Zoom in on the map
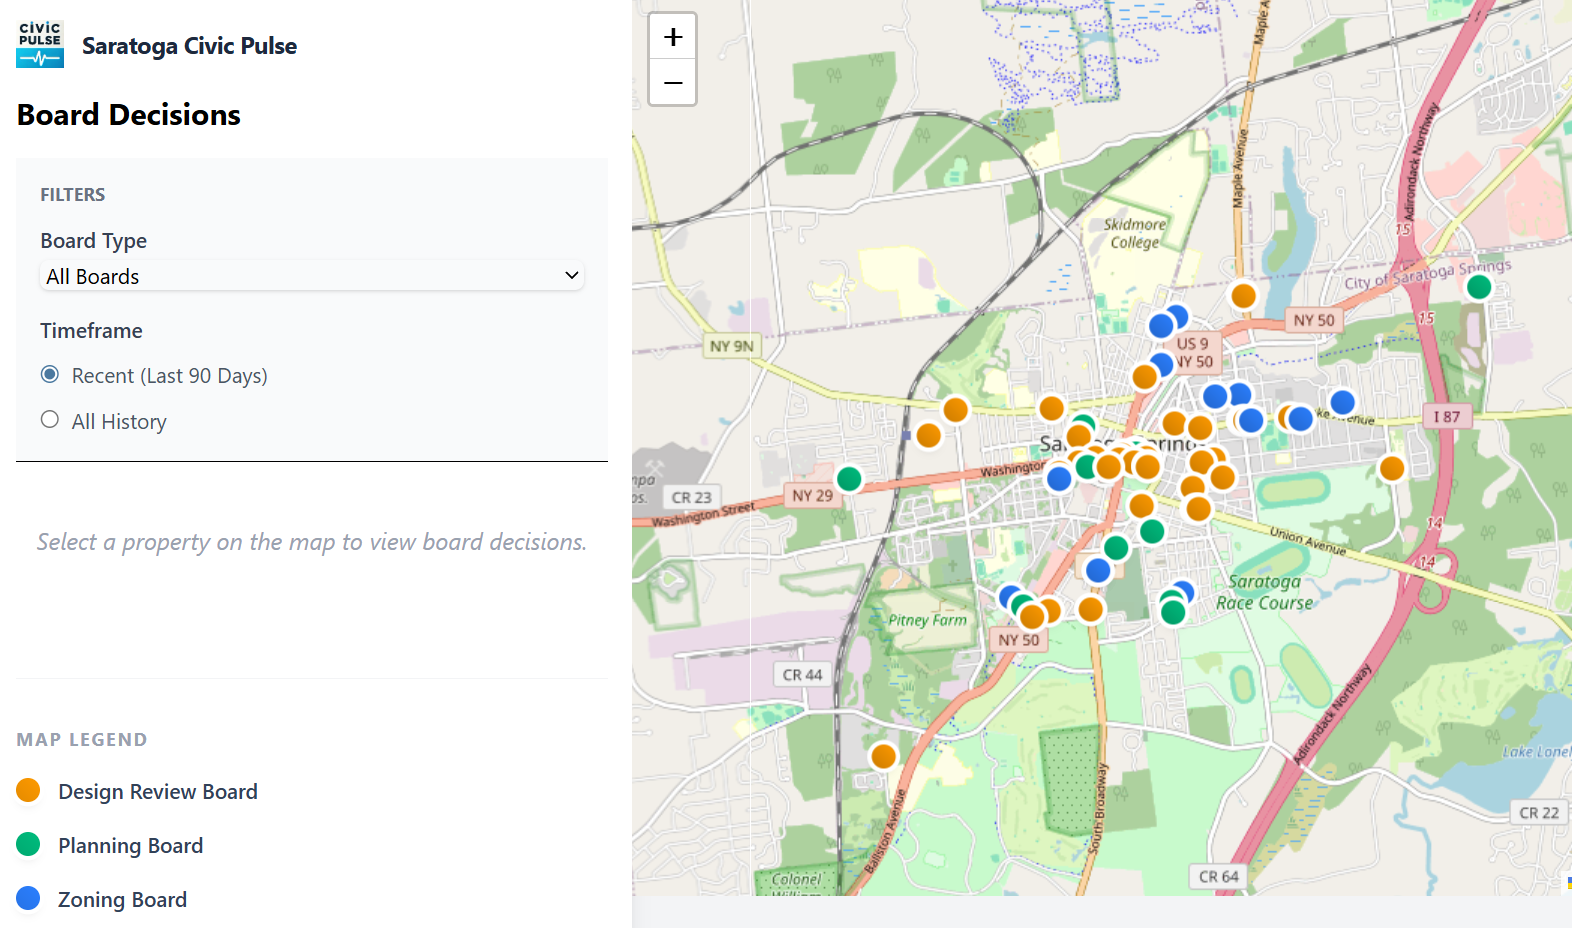Viewport: 1572px width, 928px height. pyautogui.click(x=673, y=37)
